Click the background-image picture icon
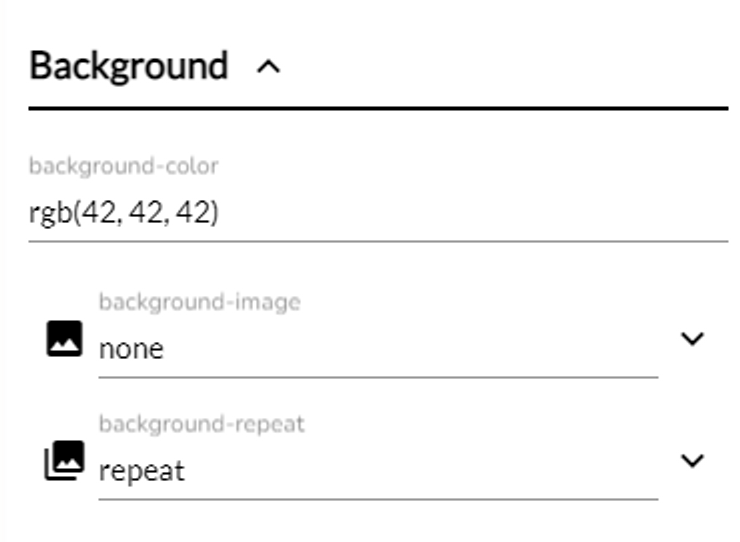740x542 pixels. [x=64, y=339]
